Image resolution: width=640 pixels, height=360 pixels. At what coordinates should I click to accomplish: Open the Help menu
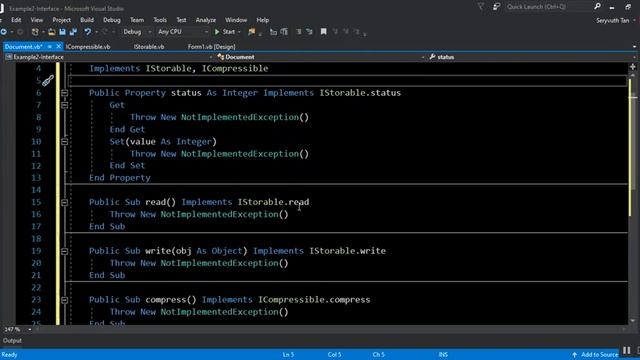pos(262,20)
